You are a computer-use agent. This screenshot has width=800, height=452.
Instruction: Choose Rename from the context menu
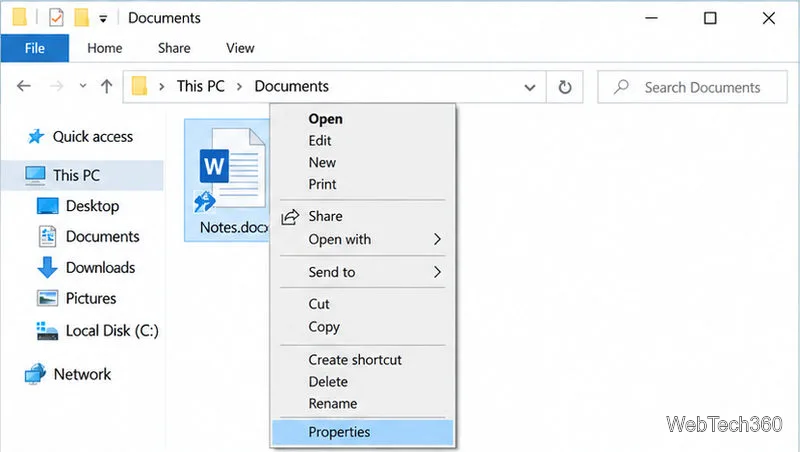pyautogui.click(x=333, y=404)
